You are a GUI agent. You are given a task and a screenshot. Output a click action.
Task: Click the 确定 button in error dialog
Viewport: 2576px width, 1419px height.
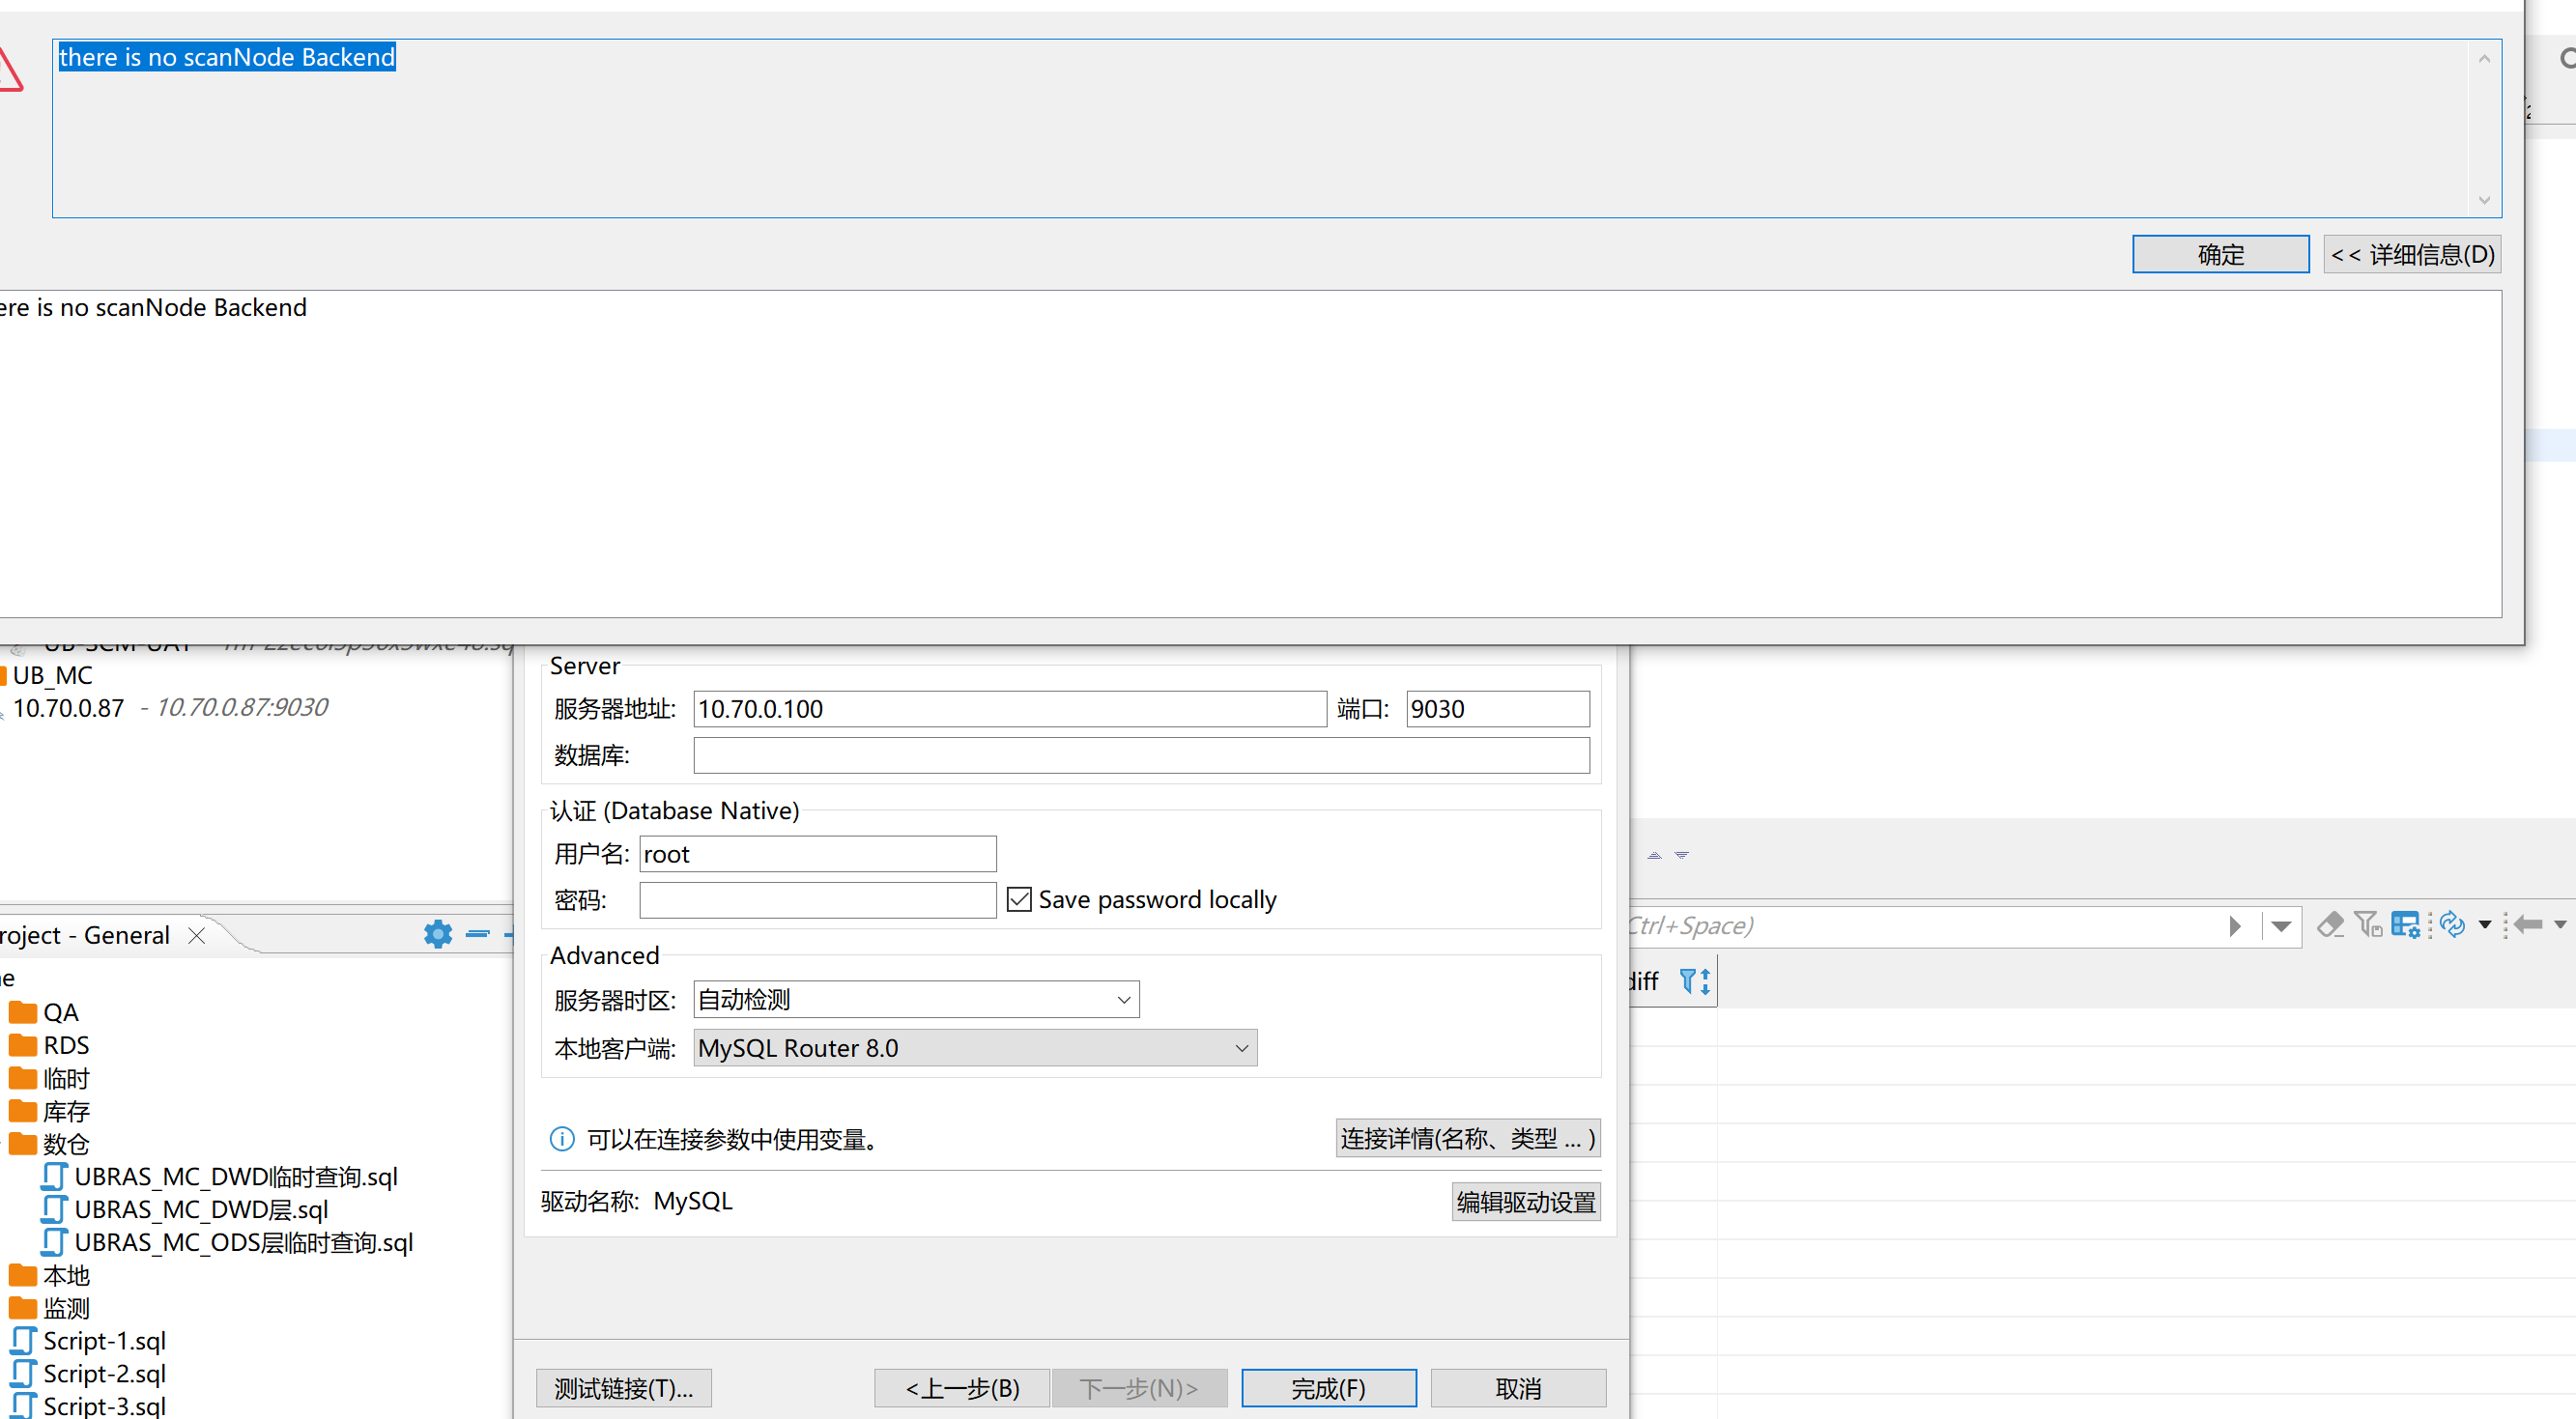point(2220,255)
